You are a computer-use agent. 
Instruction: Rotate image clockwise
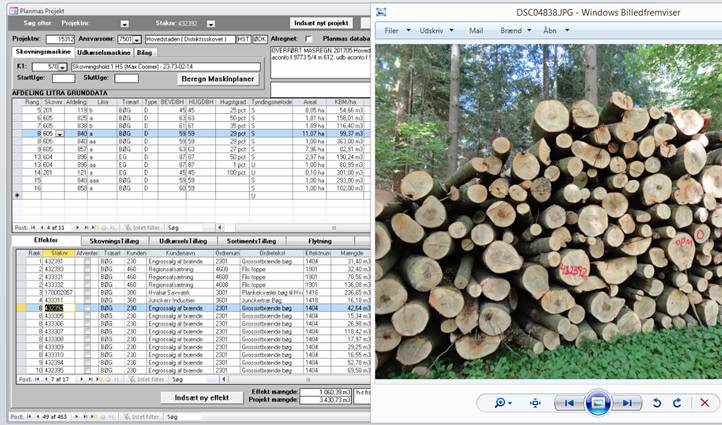coord(677,403)
